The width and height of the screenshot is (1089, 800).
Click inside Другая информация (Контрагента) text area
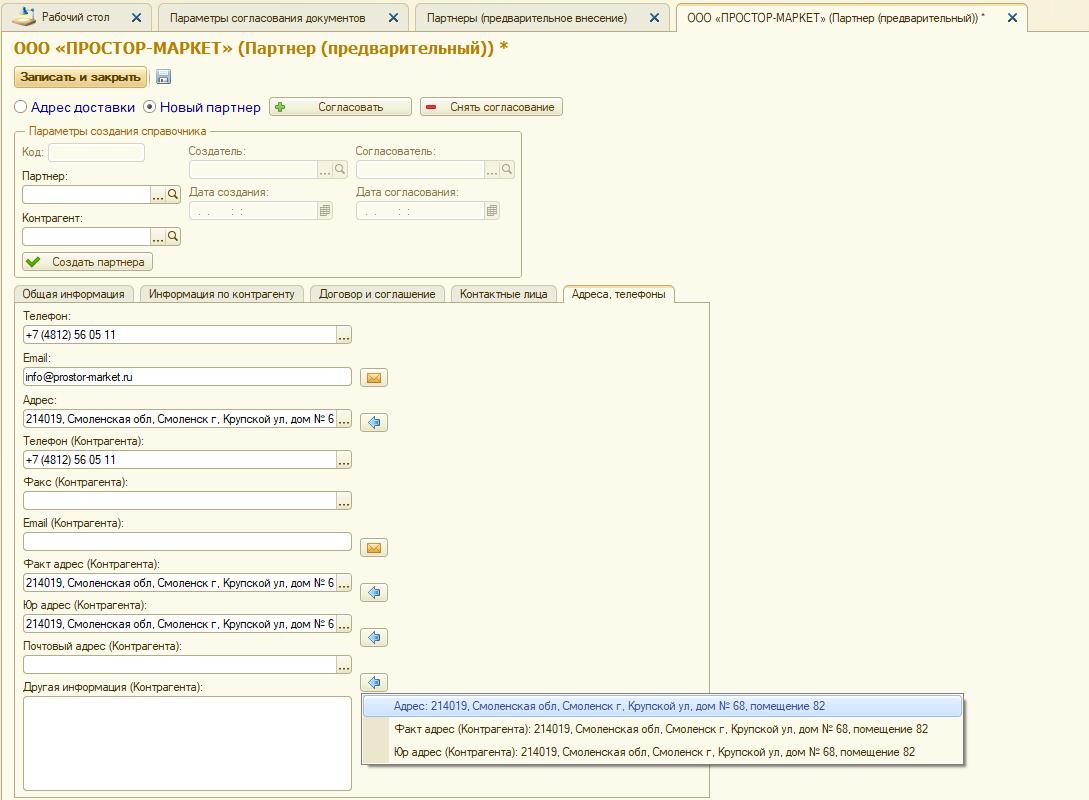coord(187,742)
